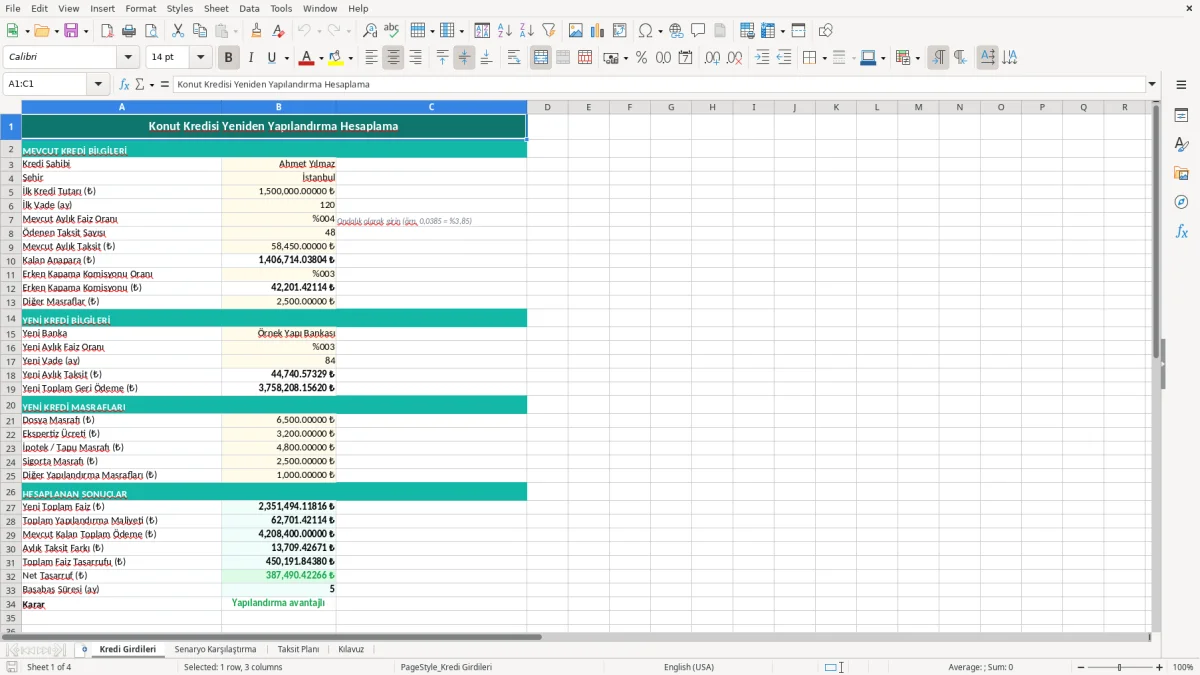Switch to Taksit Planı sheet tab
The width and height of the screenshot is (1200, 675).
[298, 649]
